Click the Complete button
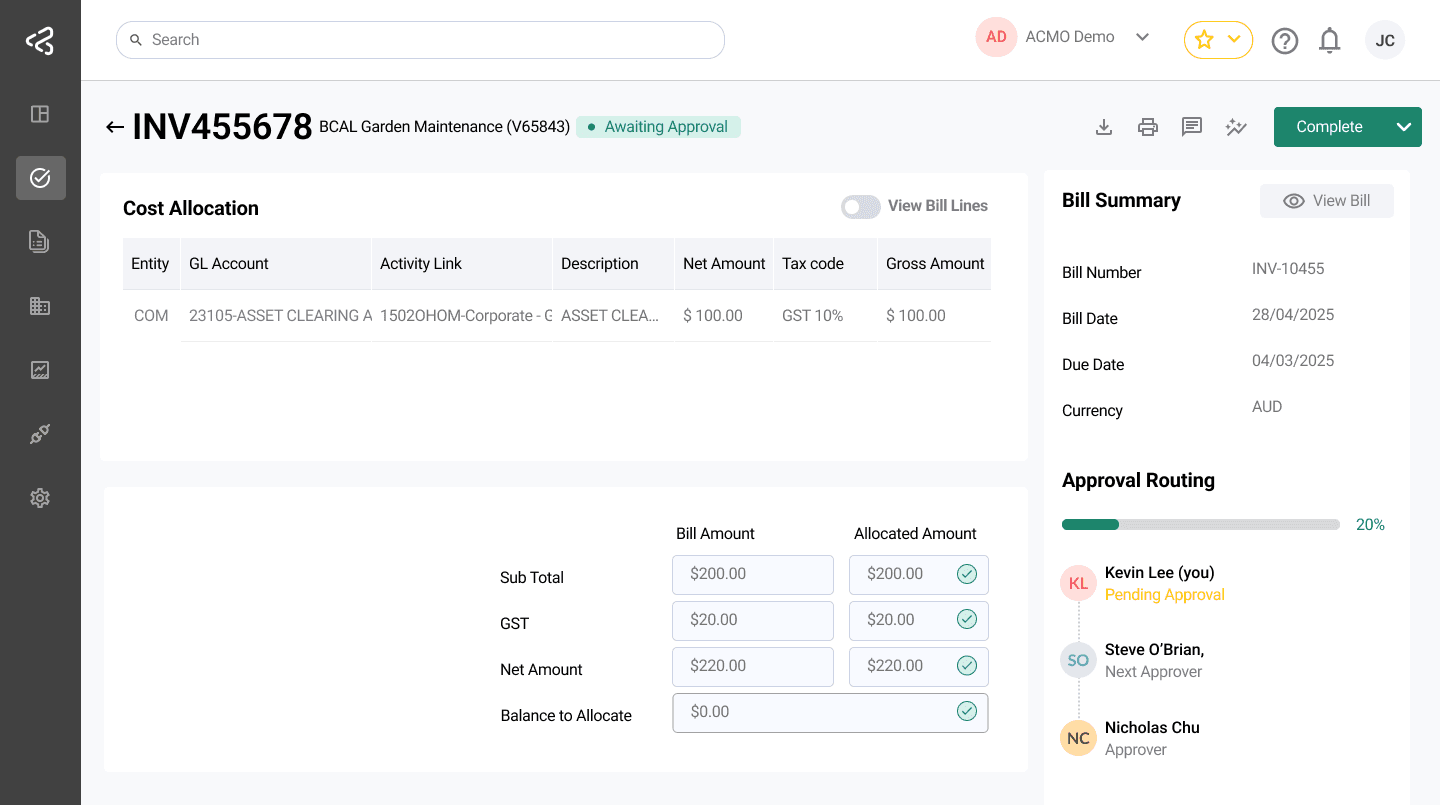The image size is (1440, 805). (x=1329, y=127)
